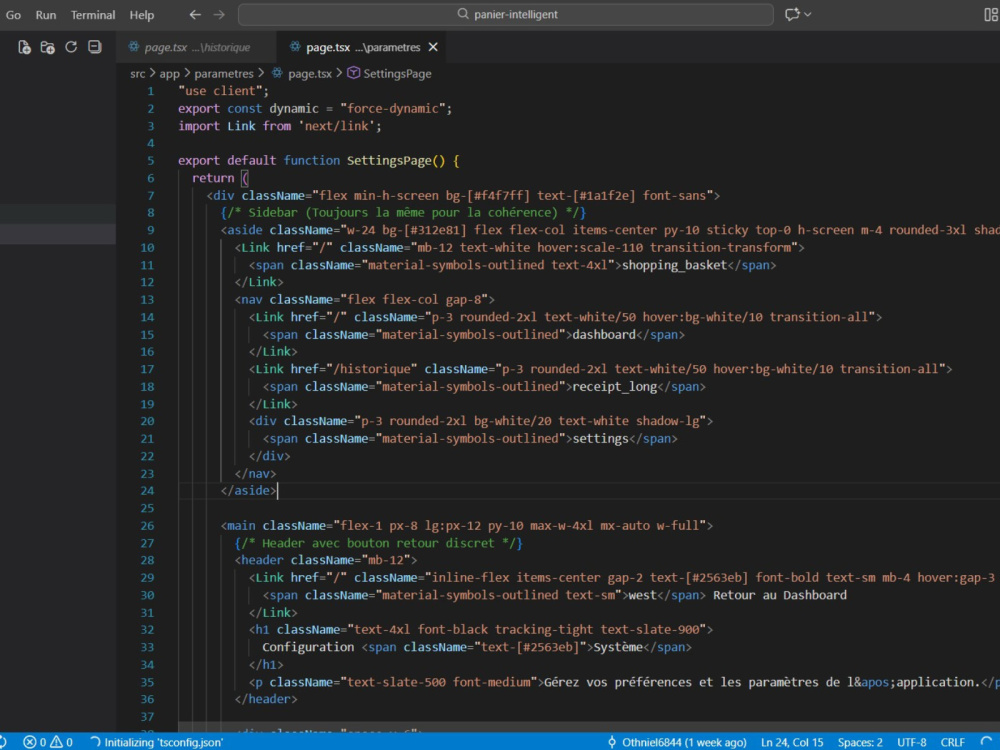Collapse all folders in Explorer
This screenshot has height=750, width=1000.
pyautogui.click(x=94, y=47)
